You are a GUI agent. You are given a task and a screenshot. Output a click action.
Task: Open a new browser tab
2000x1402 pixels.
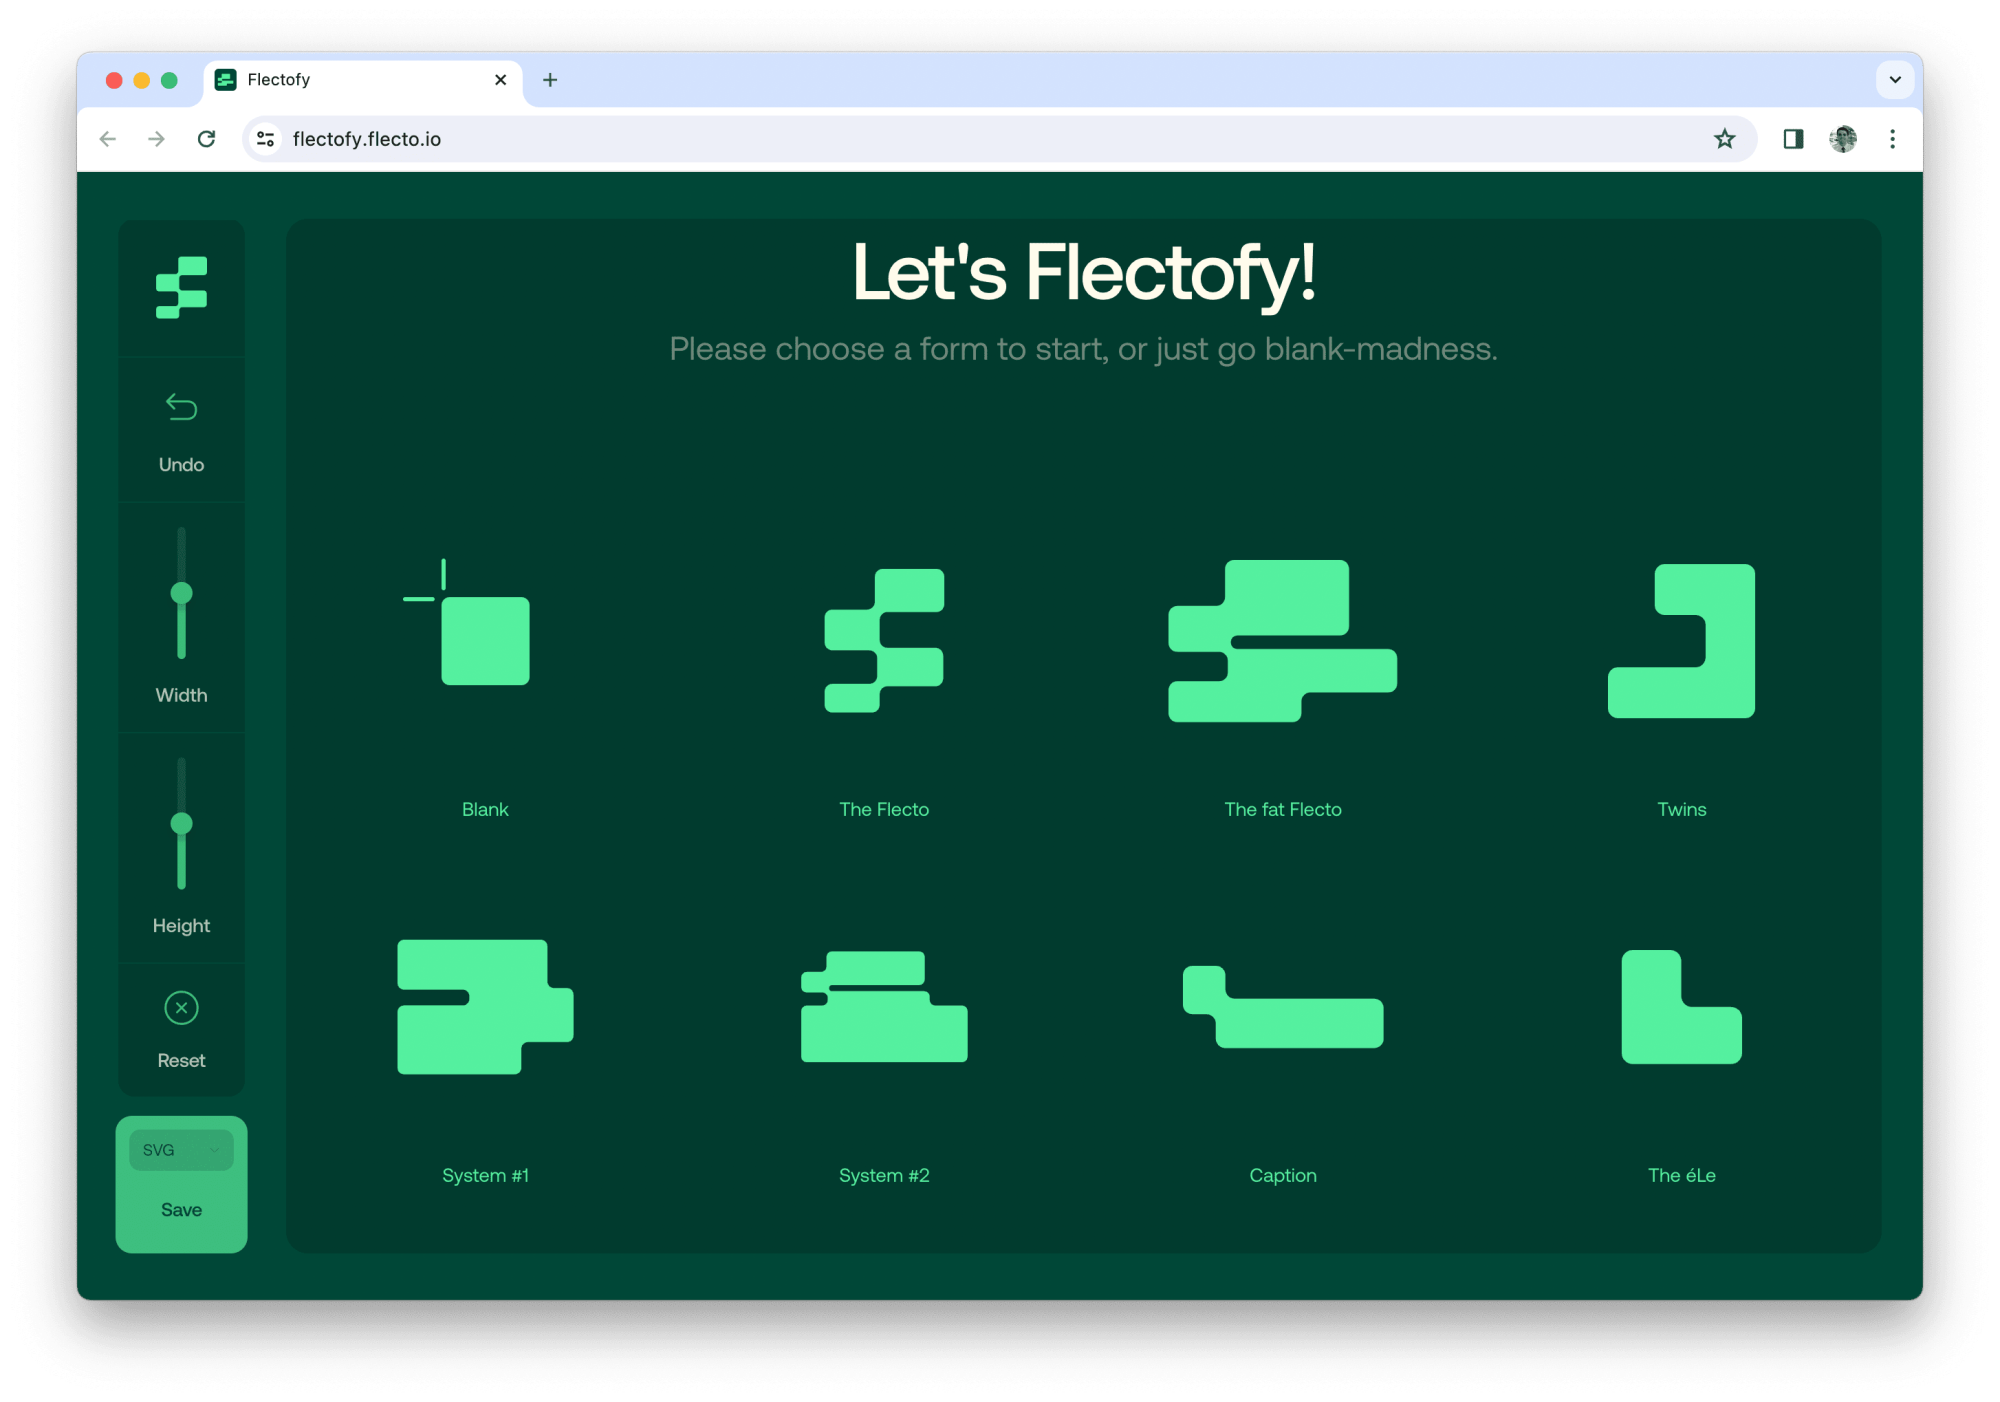(x=550, y=80)
